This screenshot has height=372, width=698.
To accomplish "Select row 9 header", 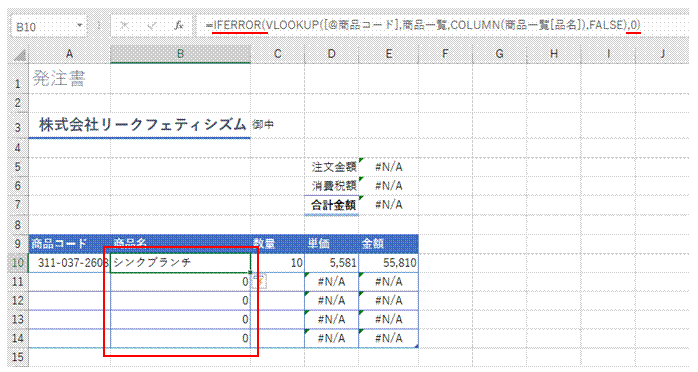I will (18, 244).
